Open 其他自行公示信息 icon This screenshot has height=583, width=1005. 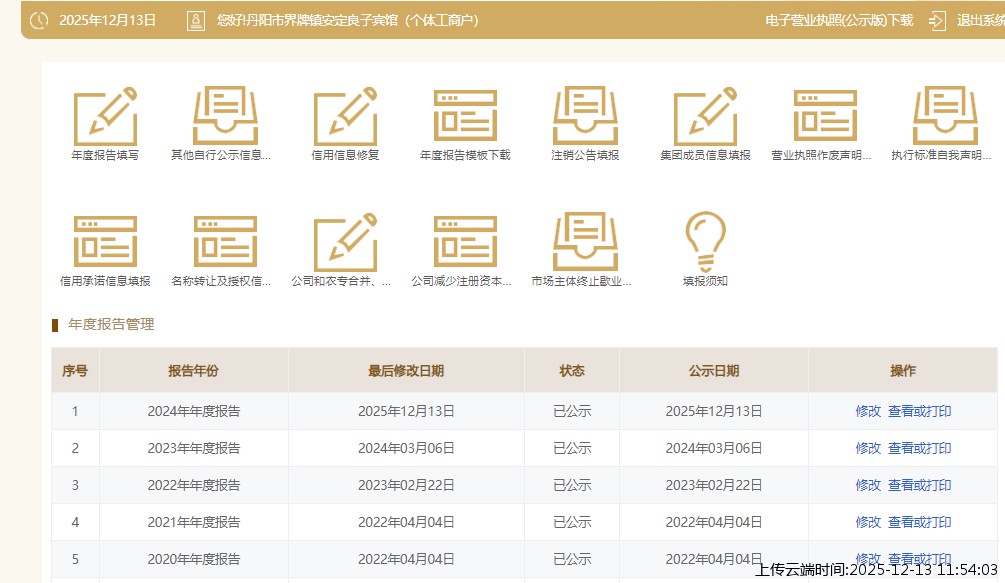pos(225,117)
